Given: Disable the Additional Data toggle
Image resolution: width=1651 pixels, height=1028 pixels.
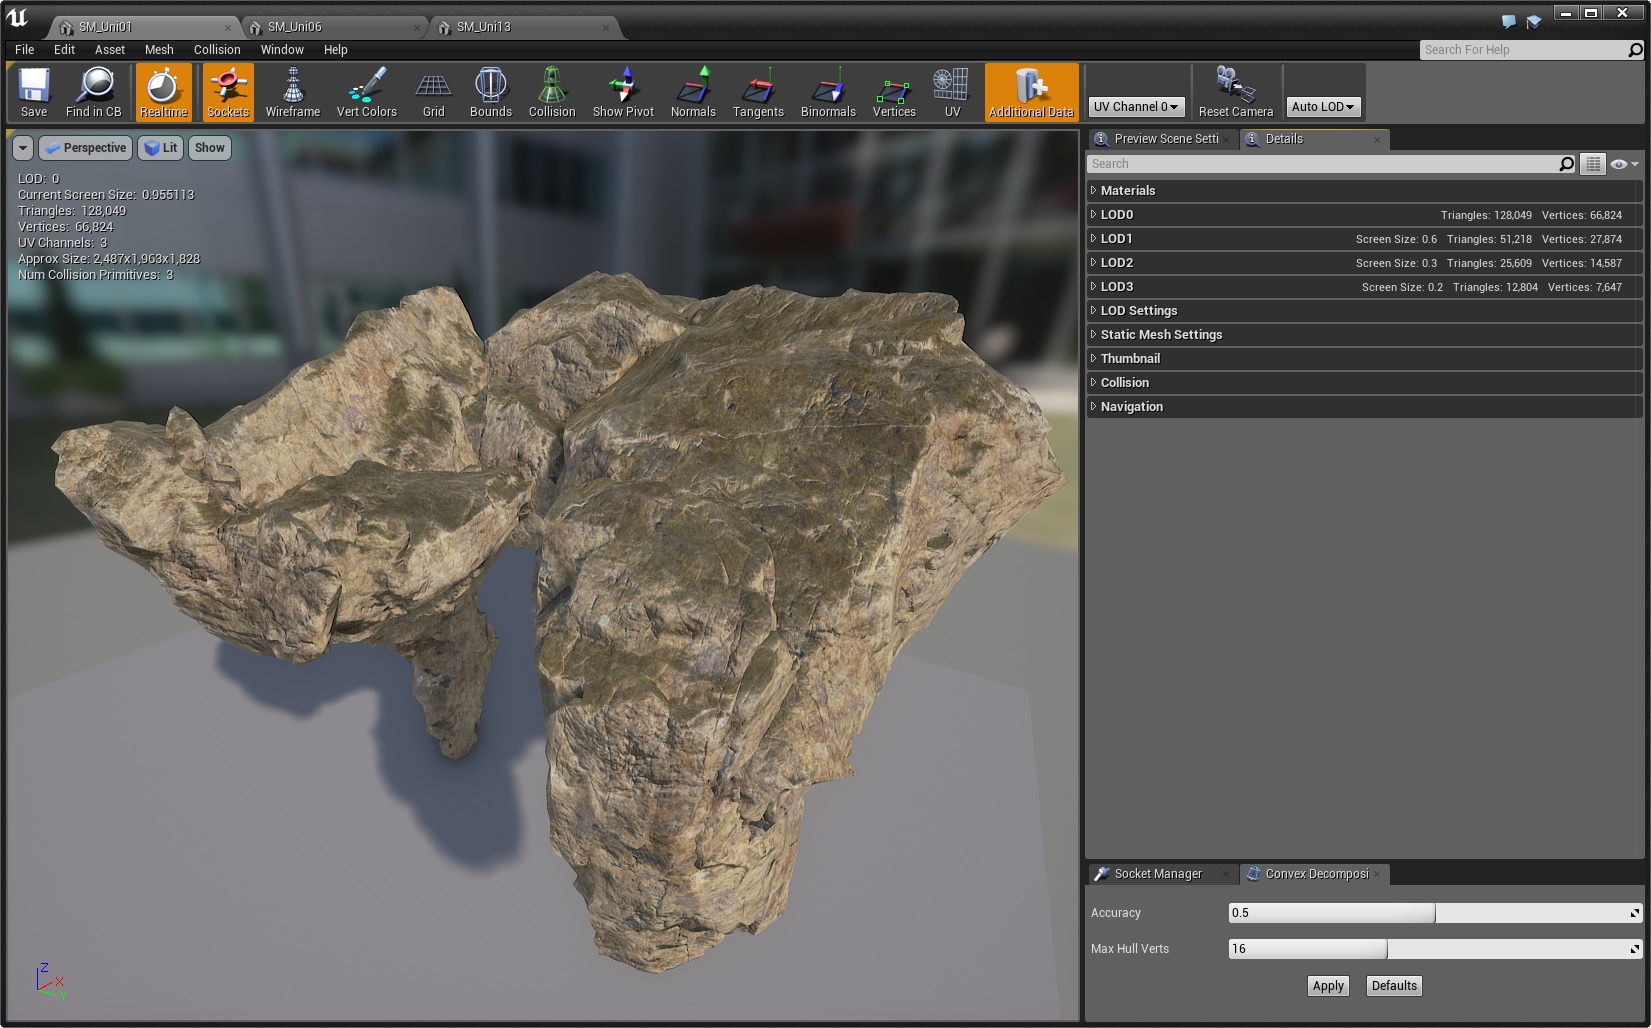Looking at the screenshot, I should click(x=1031, y=92).
